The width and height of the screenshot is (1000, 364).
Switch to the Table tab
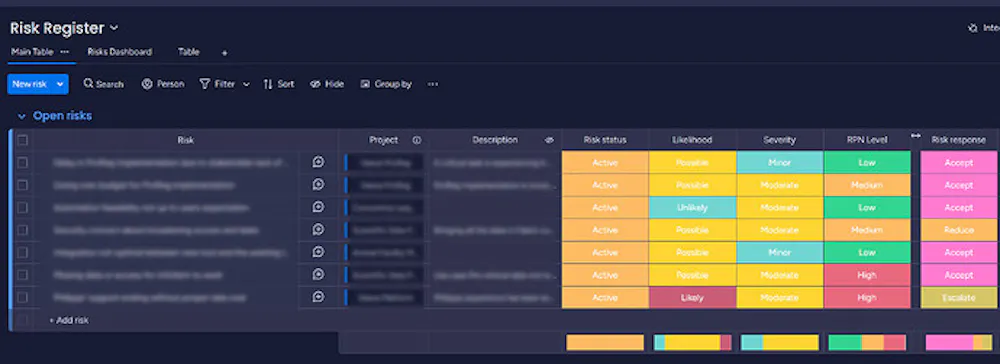pyautogui.click(x=189, y=52)
